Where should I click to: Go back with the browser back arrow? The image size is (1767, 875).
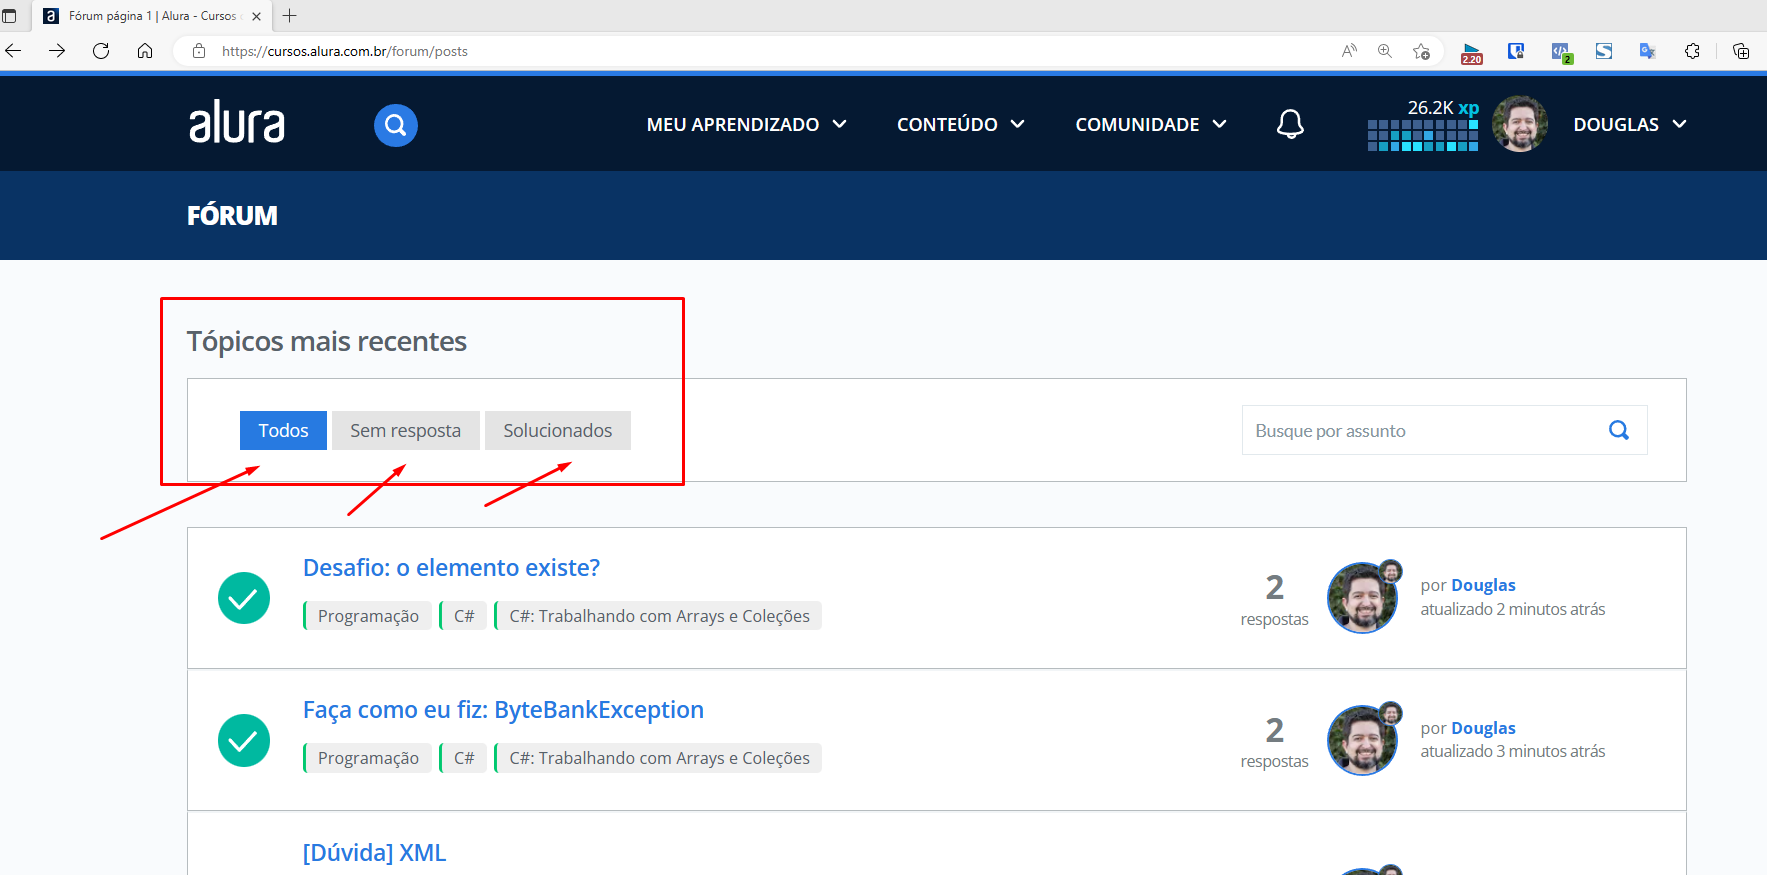tap(14, 51)
